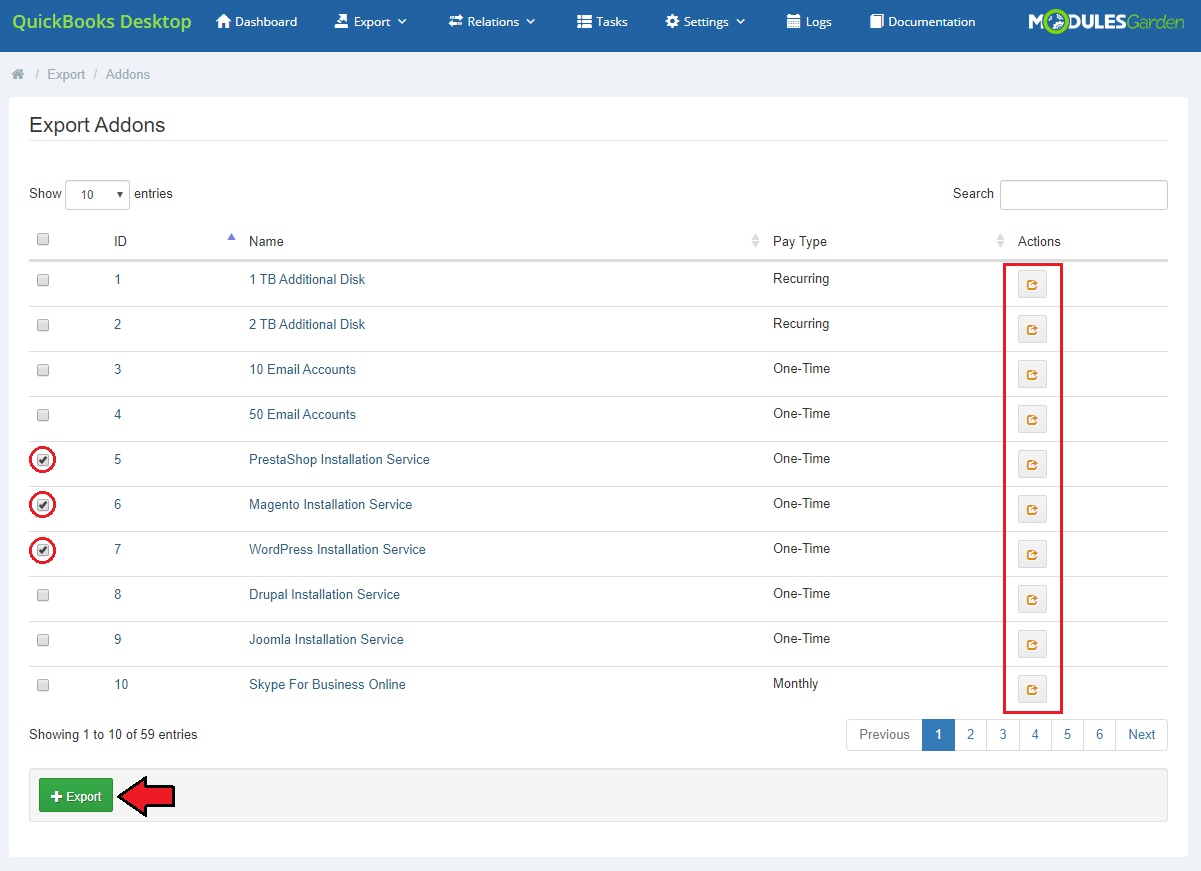Click export icon for Joomla Installation Service
Screen dimensions: 1201x871
1032,644
